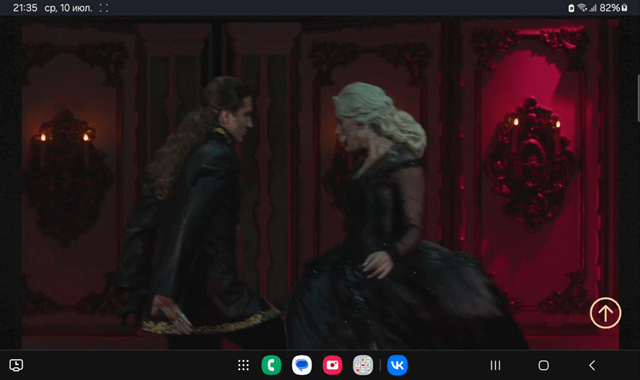Image resolution: width=640 pixels, height=380 pixels.
Task: Tap the Home navigation button
Action: tap(543, 365)
